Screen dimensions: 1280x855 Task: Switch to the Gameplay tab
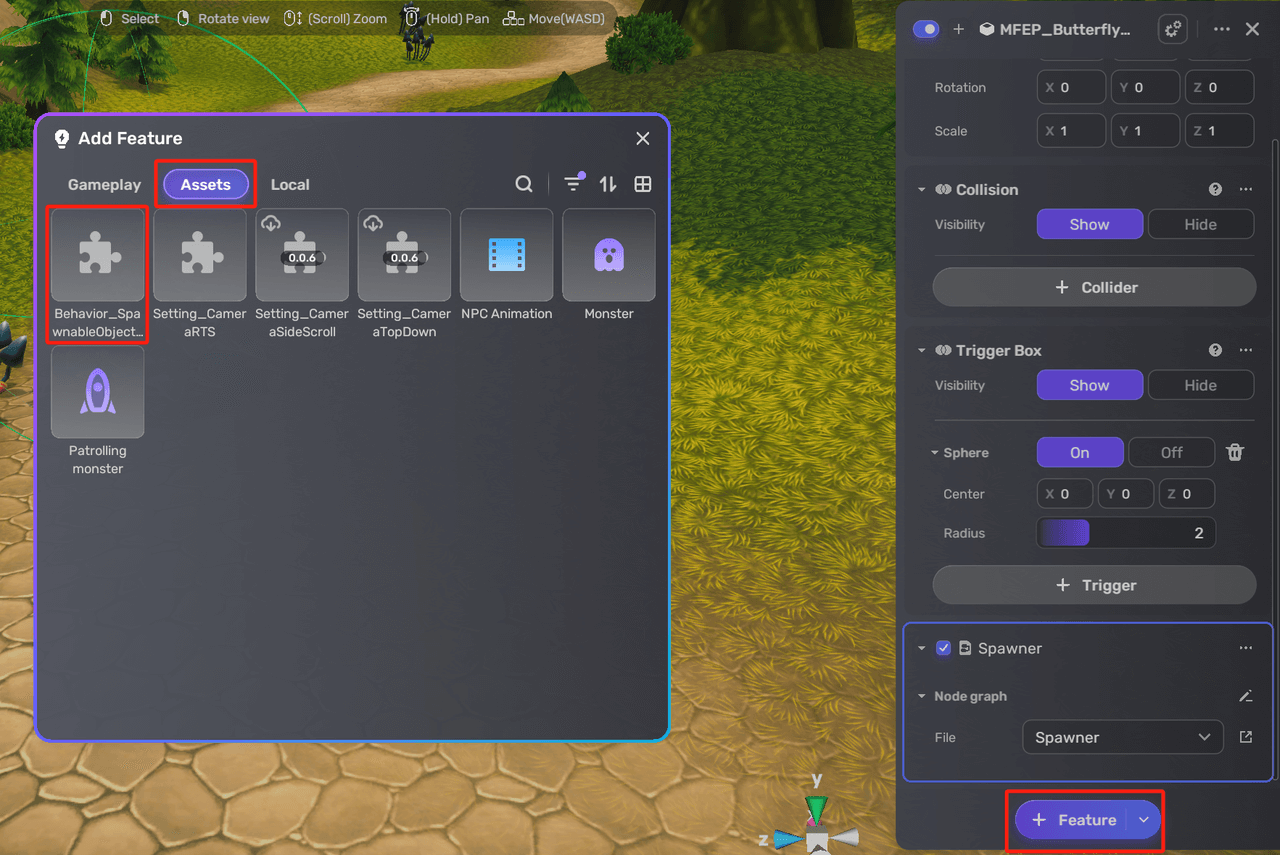coord(104,184)
